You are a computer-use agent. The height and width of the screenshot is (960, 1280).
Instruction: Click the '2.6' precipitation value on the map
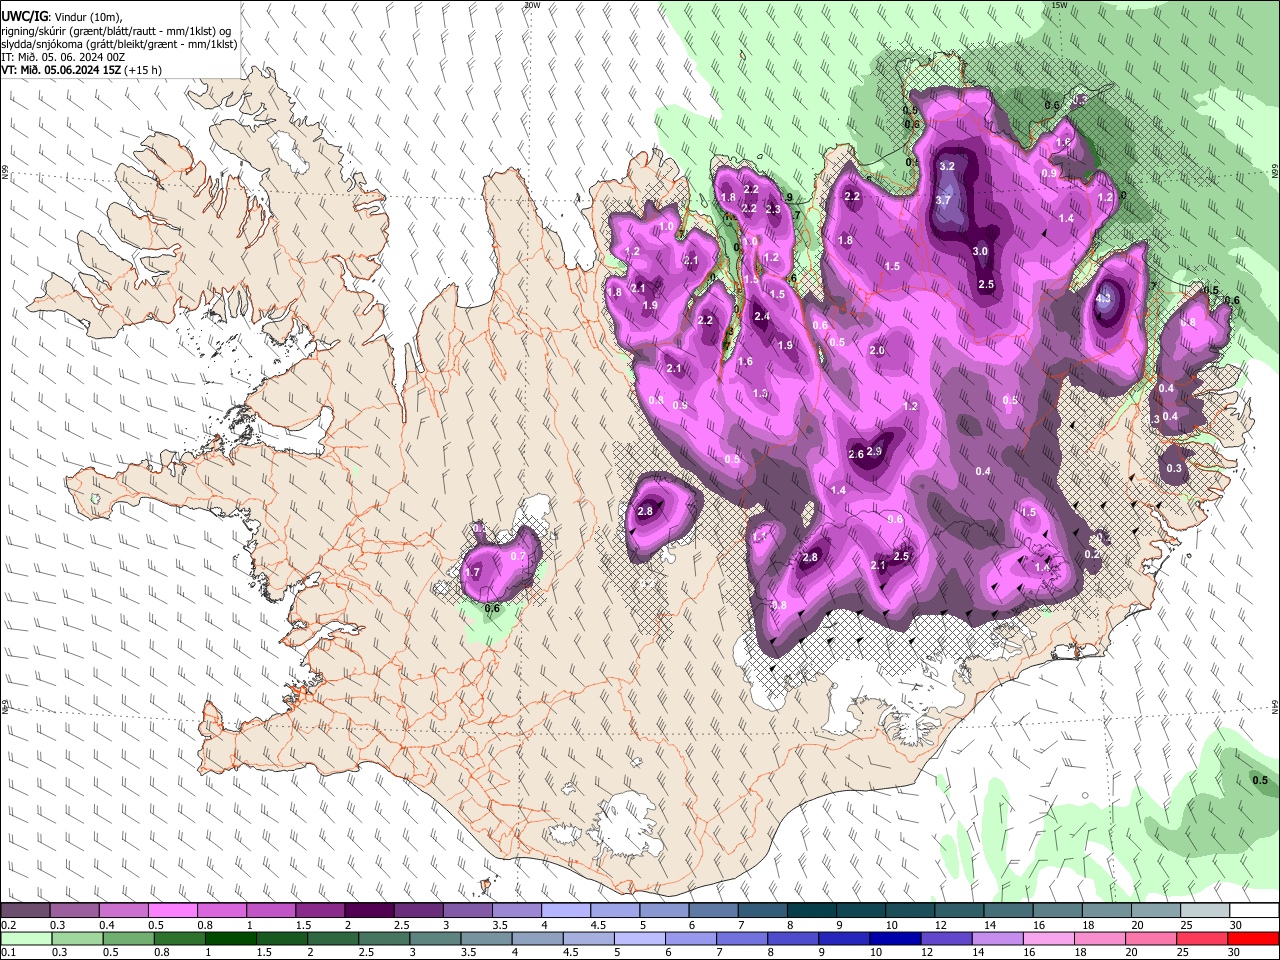pos(856,454)
